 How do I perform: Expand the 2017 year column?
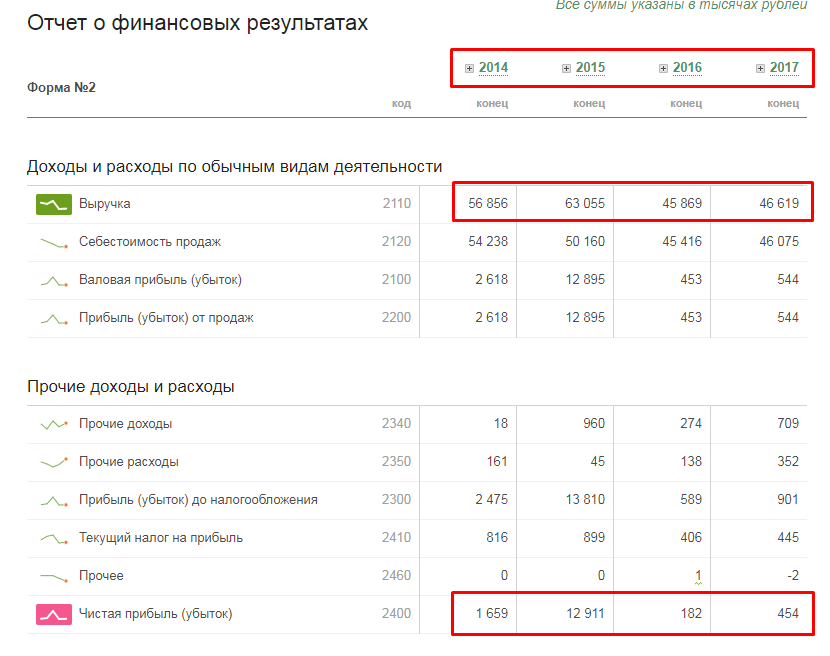click(x=760, y=68)
